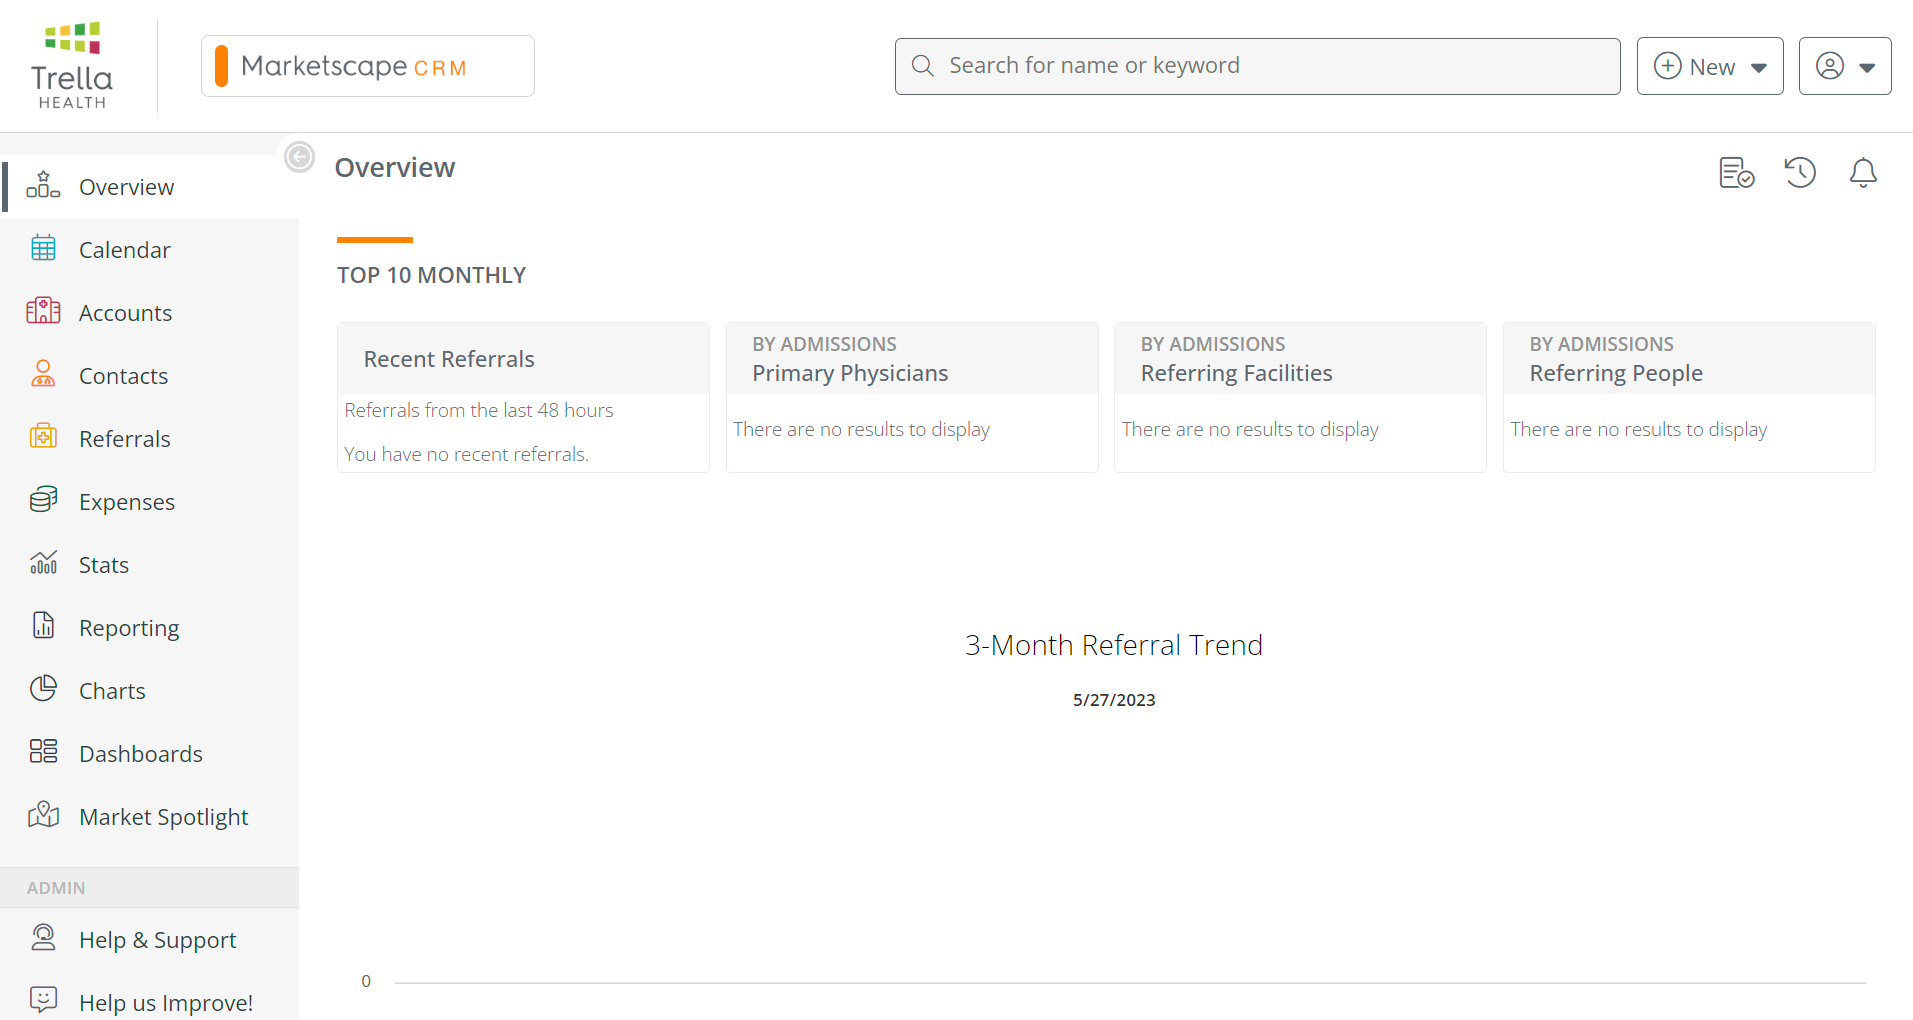Focus the name or keyword search field
Image resolution: width=1913 pixels, height=1020 pixels.
pos(1257,66)
